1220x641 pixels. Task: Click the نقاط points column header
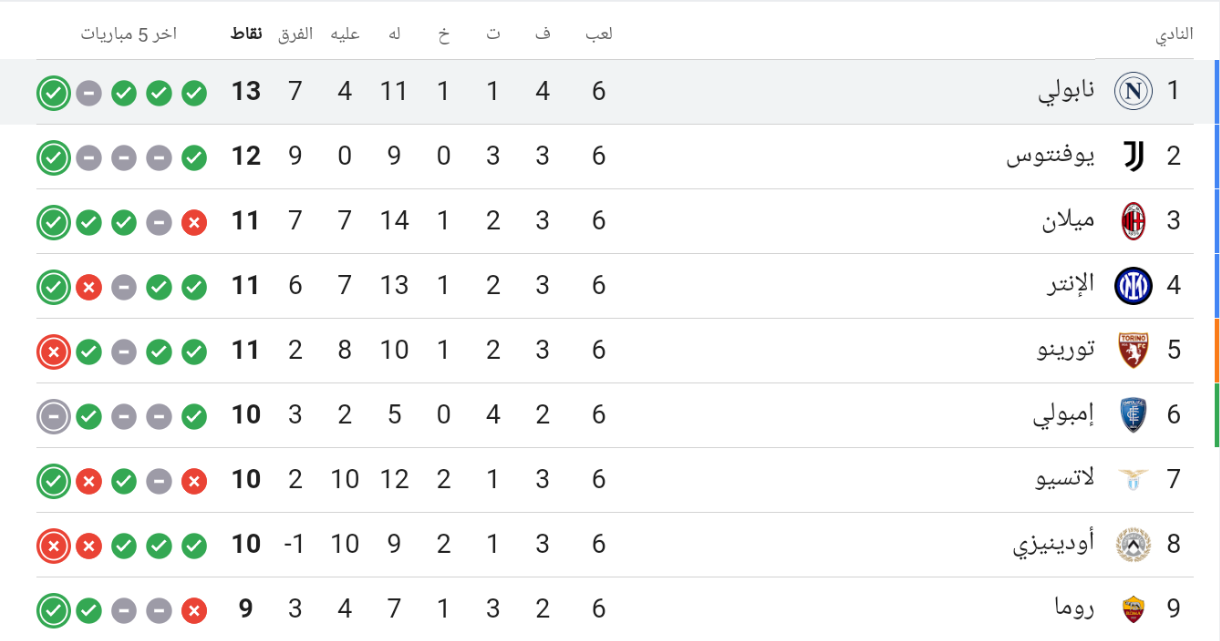(x=247, y=33)
